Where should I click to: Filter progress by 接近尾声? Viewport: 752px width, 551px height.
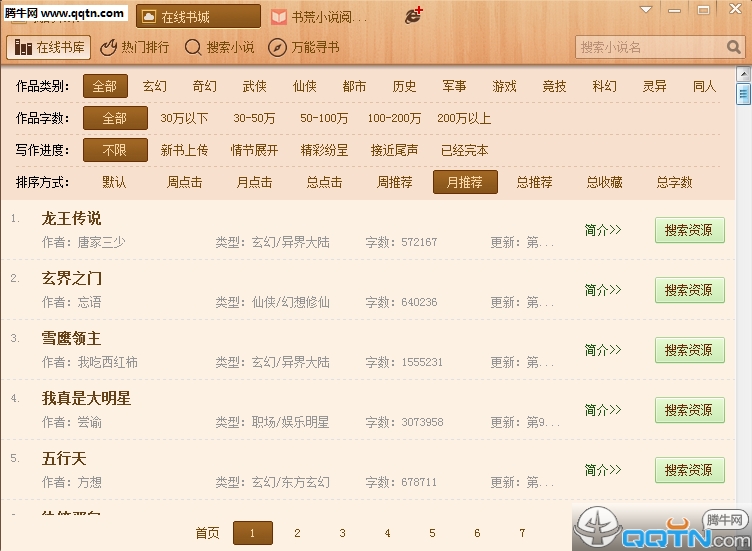(394, 150)
